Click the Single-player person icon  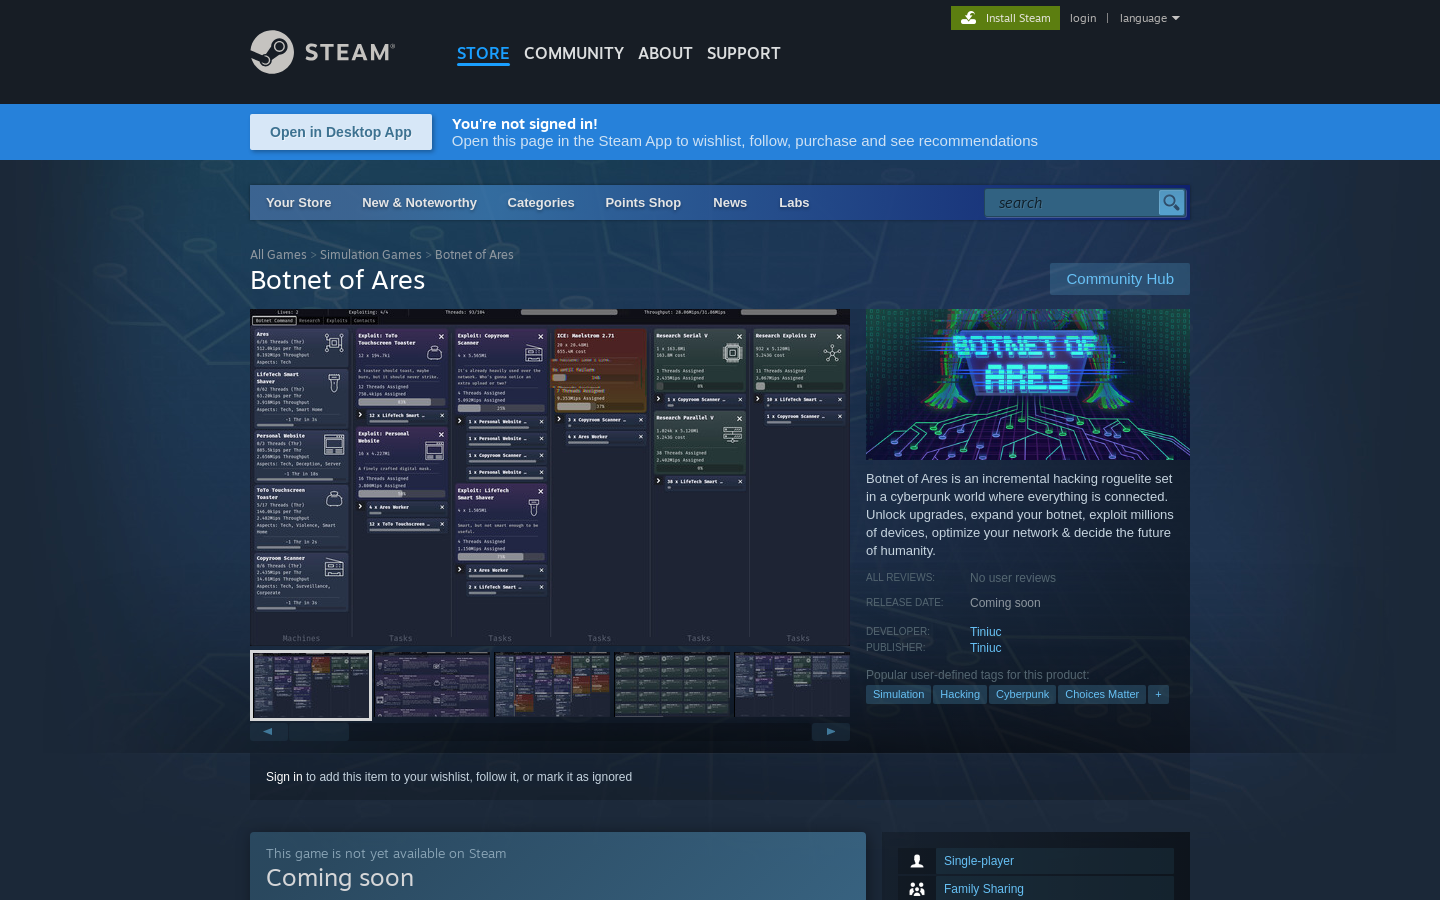917,861
